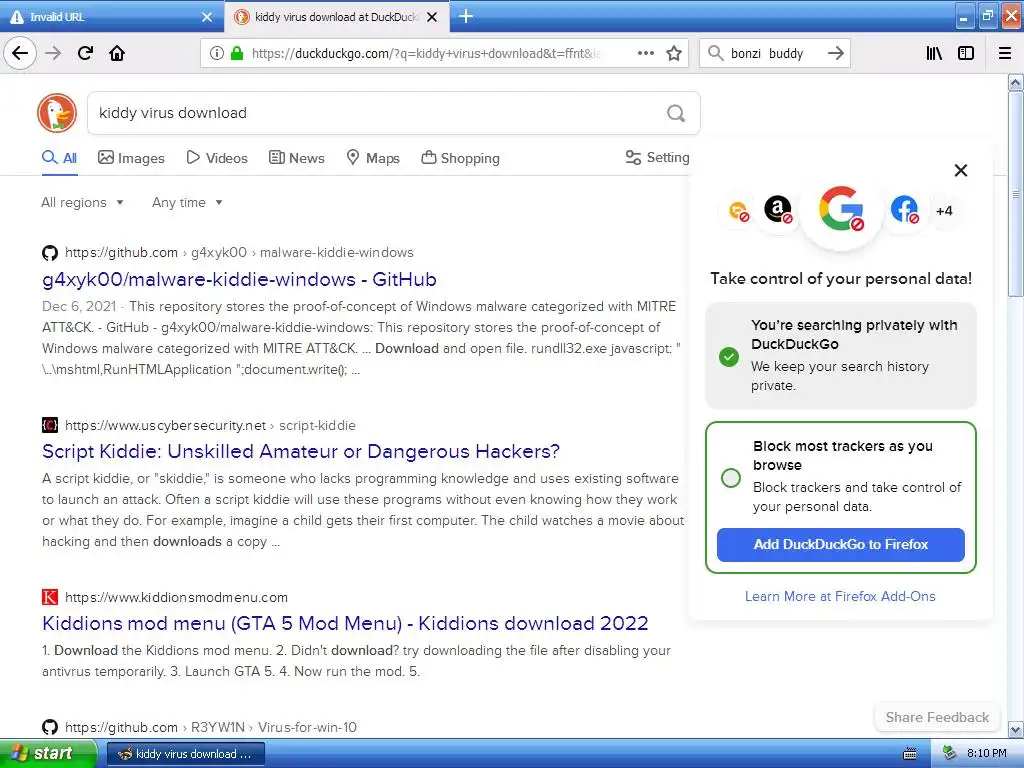
Task: Click the blocked Facebook tracker logo
Action: click(904, 210)
